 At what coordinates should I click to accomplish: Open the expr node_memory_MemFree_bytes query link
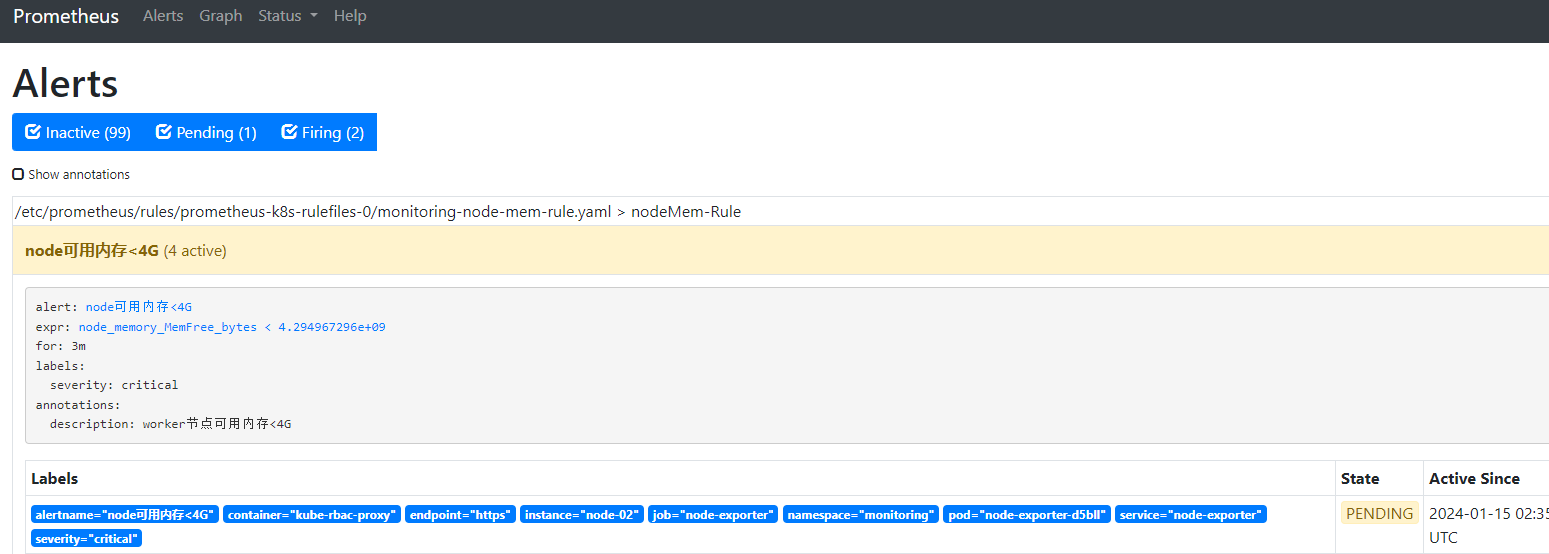pyautogui.click(x=232, y=327)
